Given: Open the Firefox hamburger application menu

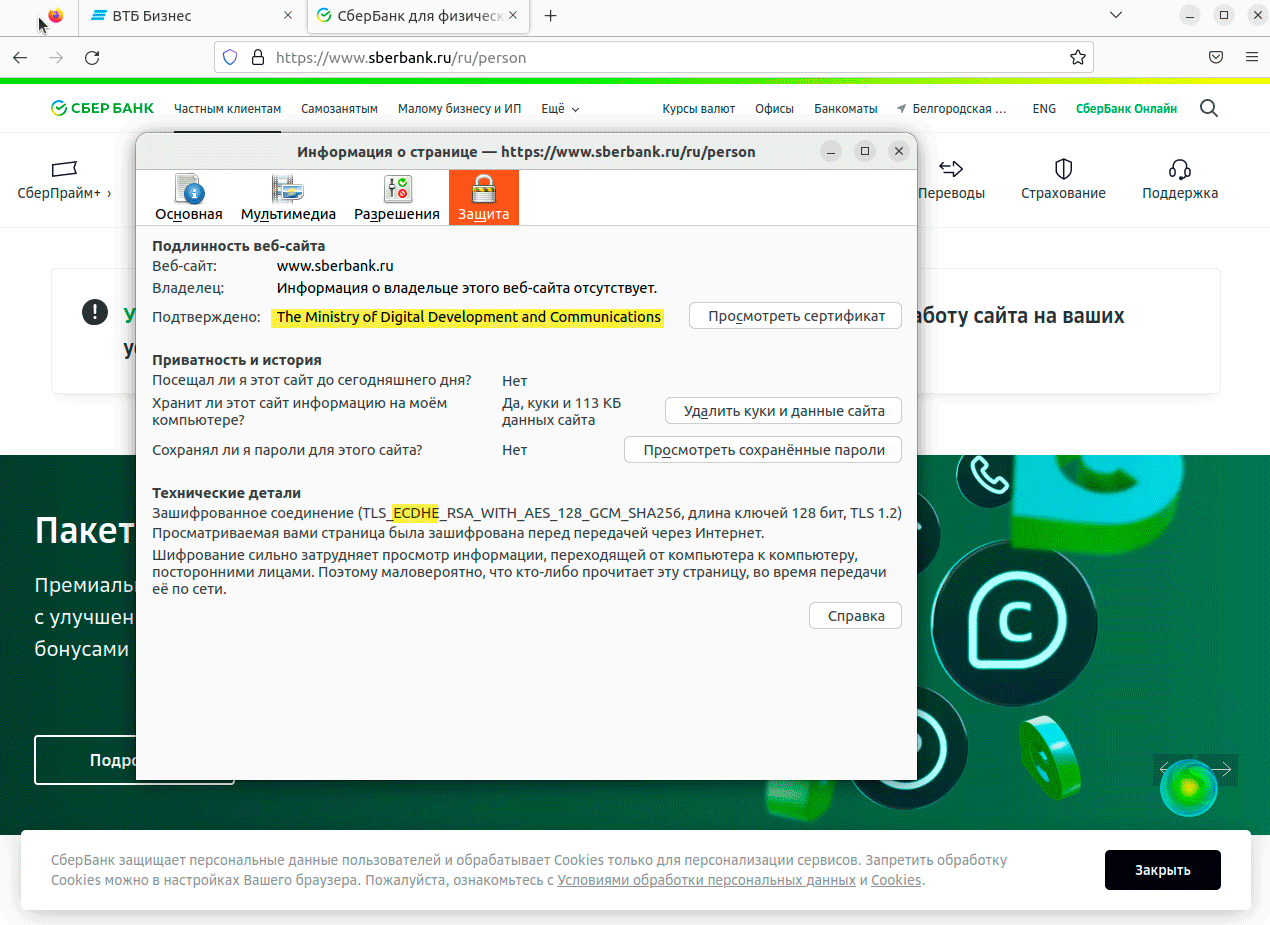Looking at the screenshot, I should tap(1252, 58).
